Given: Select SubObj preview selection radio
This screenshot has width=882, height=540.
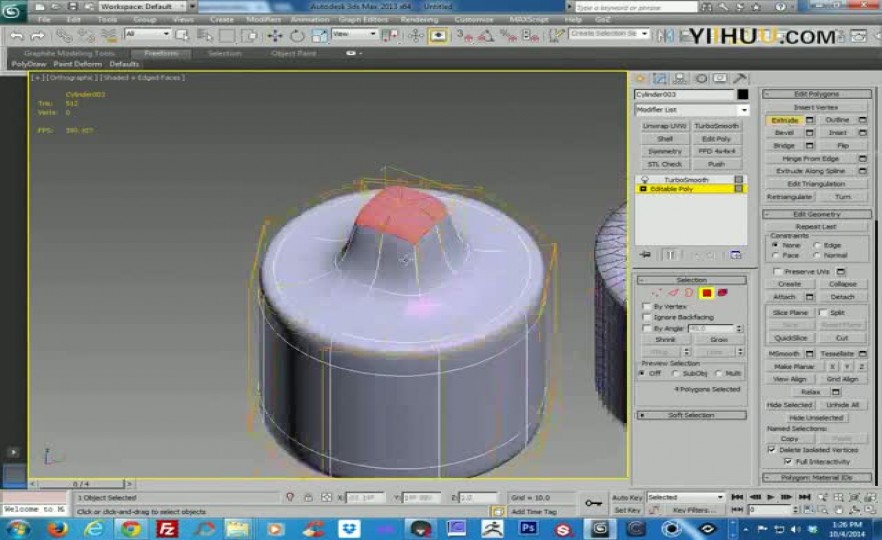Looking at the screenshot, I should pos(676,374).
